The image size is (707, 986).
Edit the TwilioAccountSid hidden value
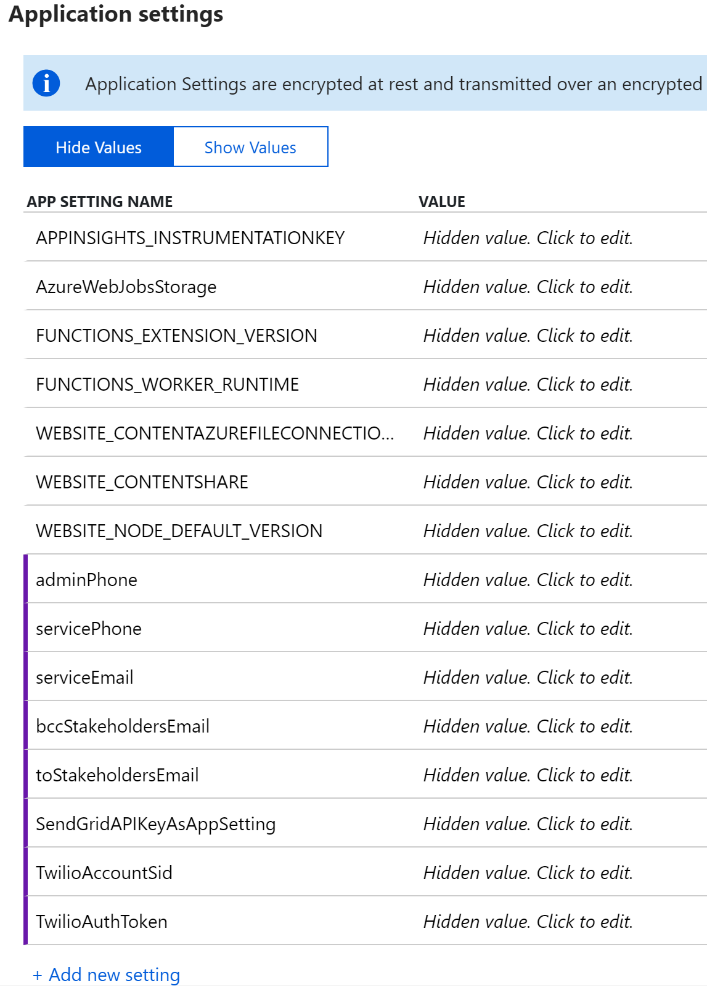point(528,873)
